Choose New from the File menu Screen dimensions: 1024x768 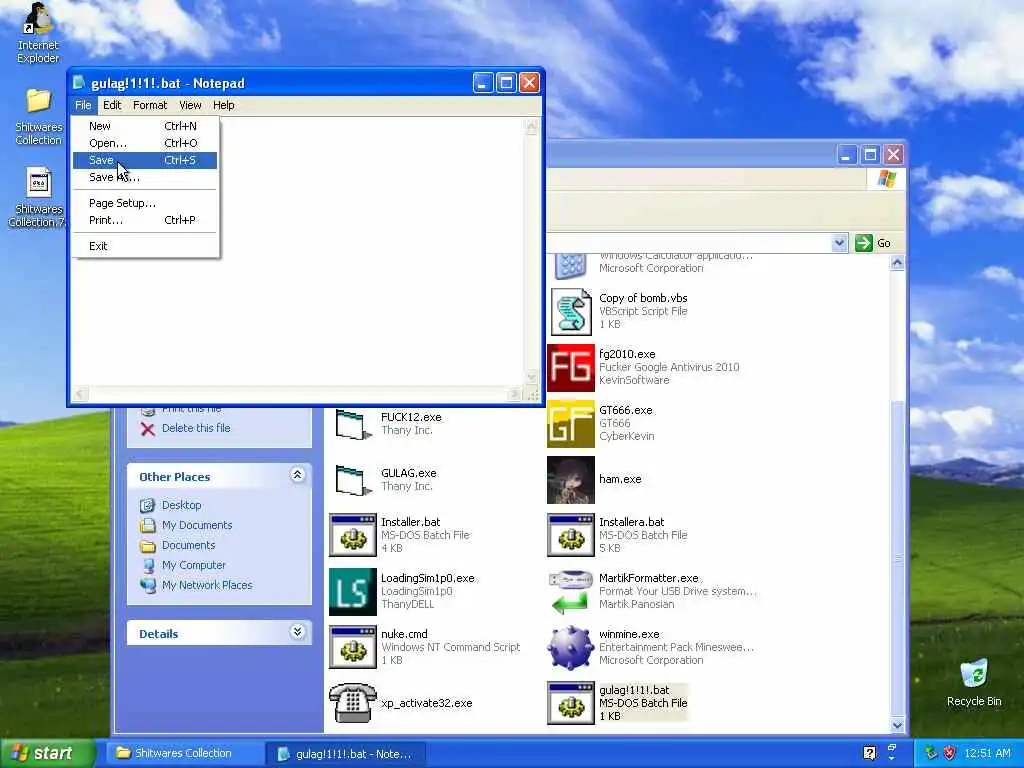(x=145, y=126)
